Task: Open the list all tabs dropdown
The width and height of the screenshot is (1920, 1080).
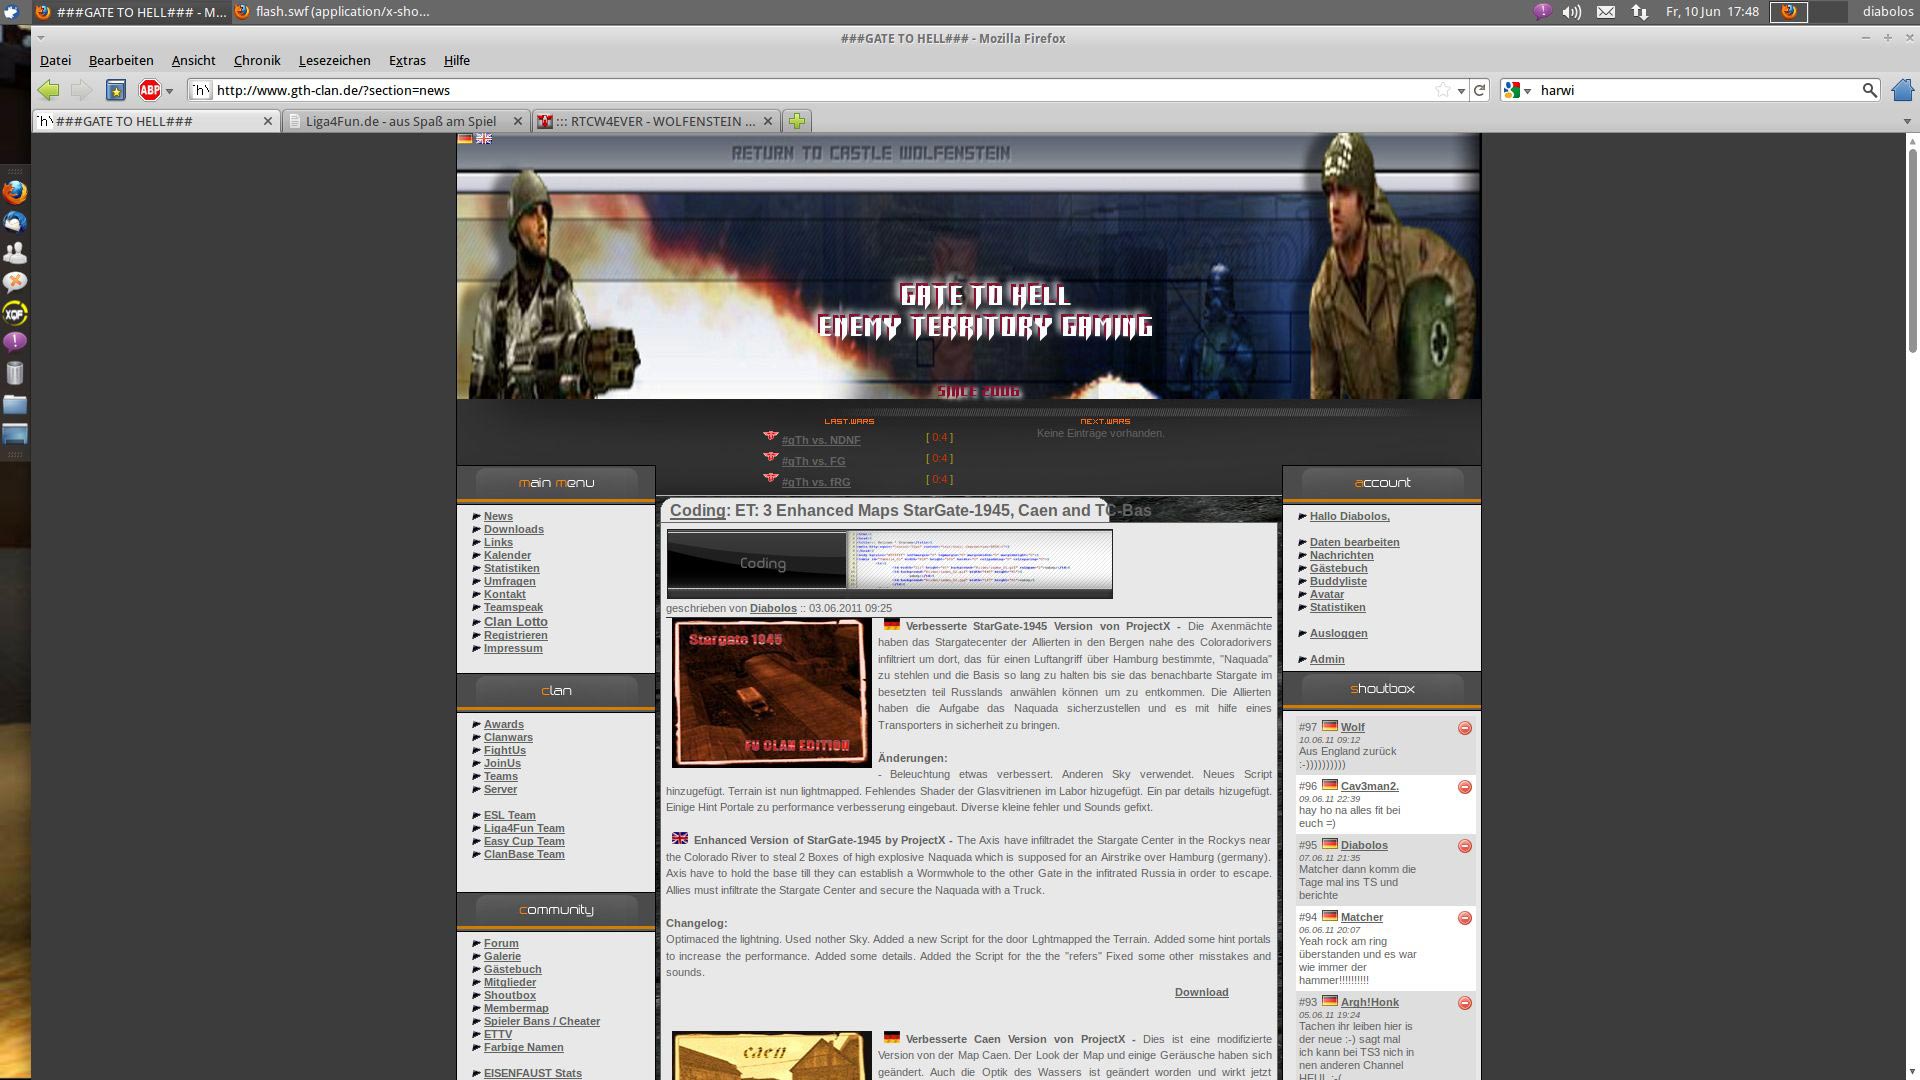Action: (x=1907, y=121)
